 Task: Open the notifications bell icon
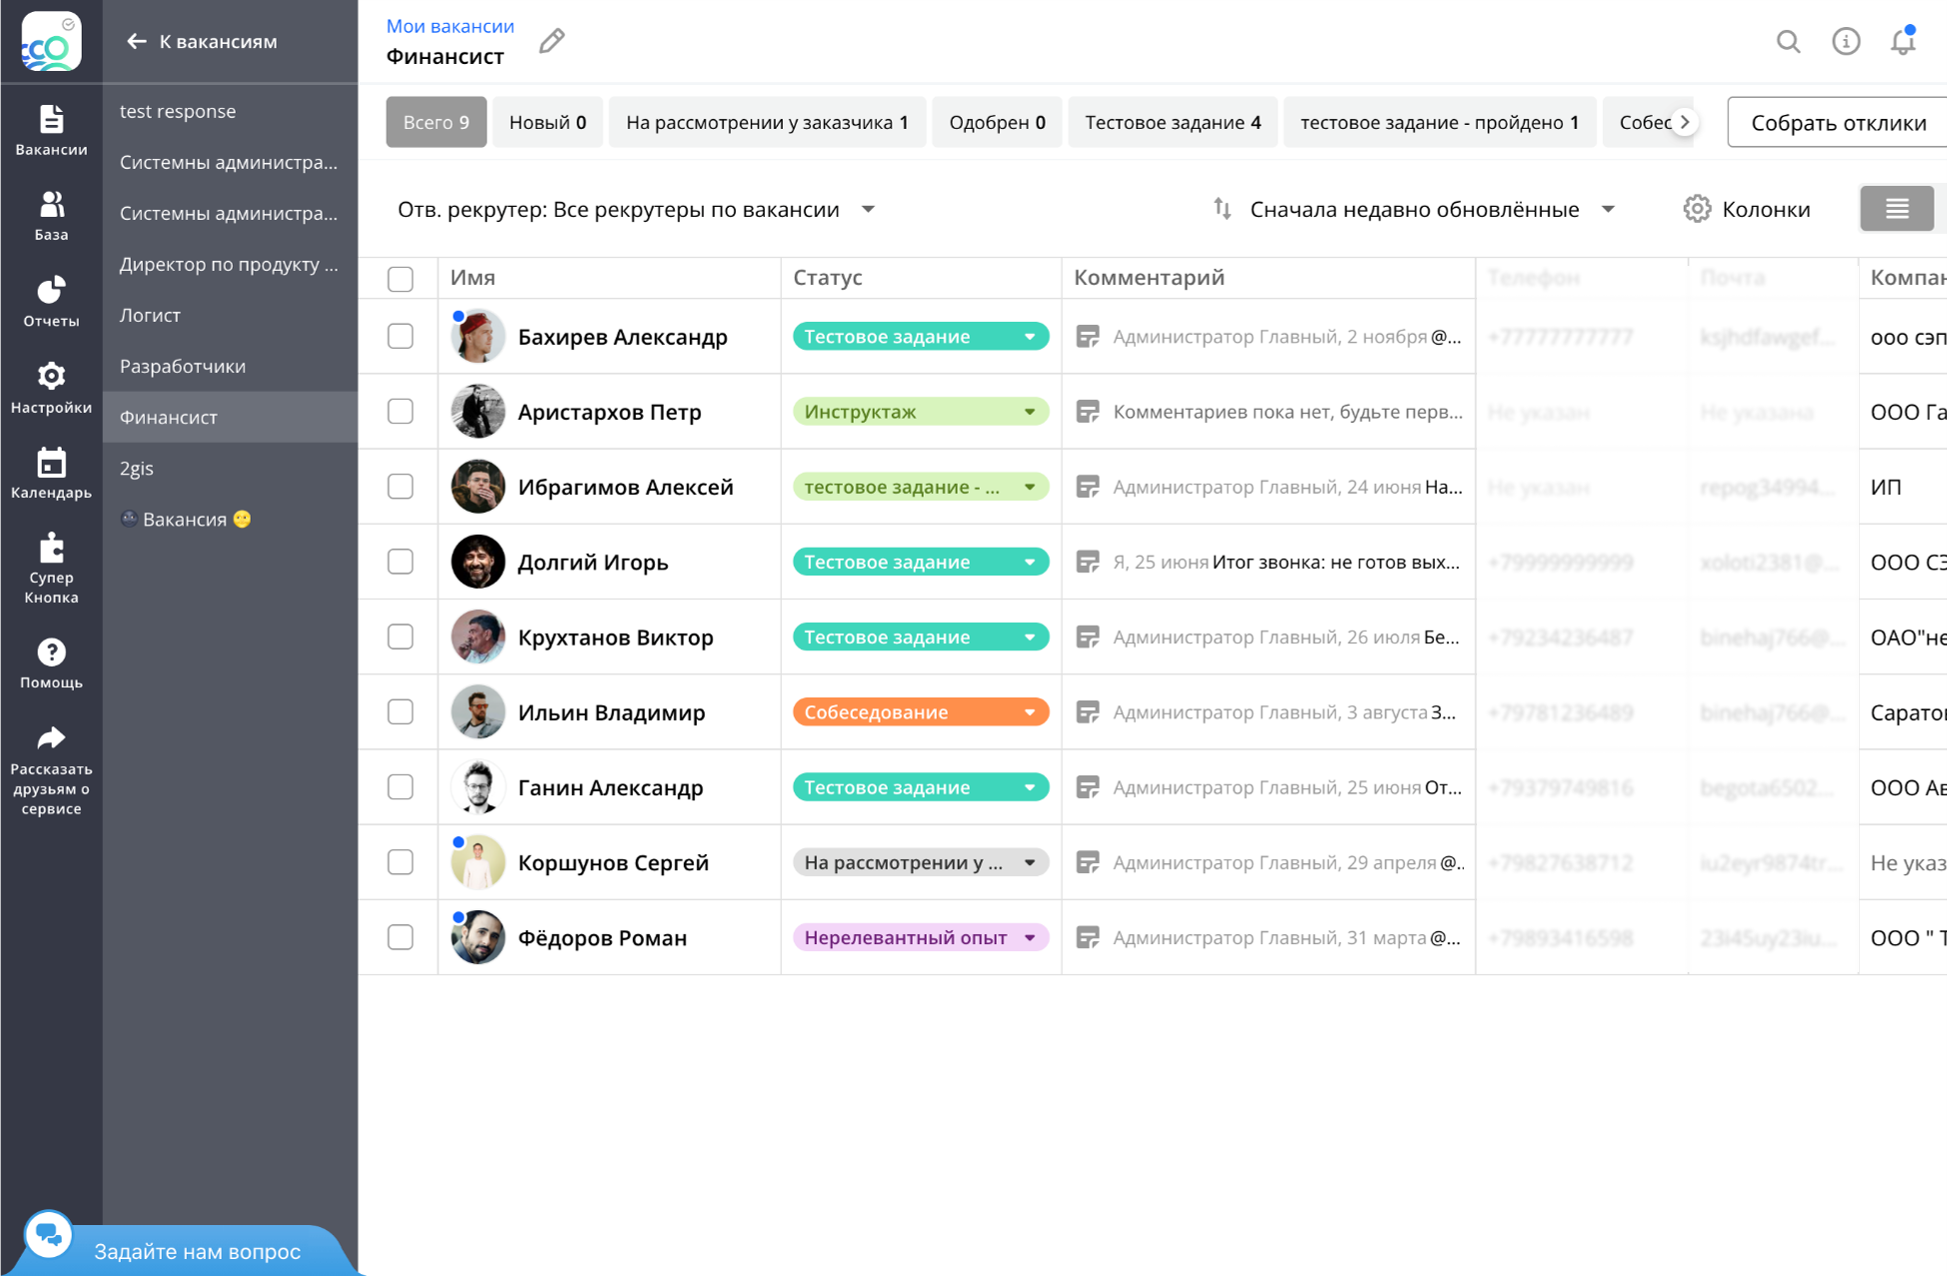tap(1902, 42)
